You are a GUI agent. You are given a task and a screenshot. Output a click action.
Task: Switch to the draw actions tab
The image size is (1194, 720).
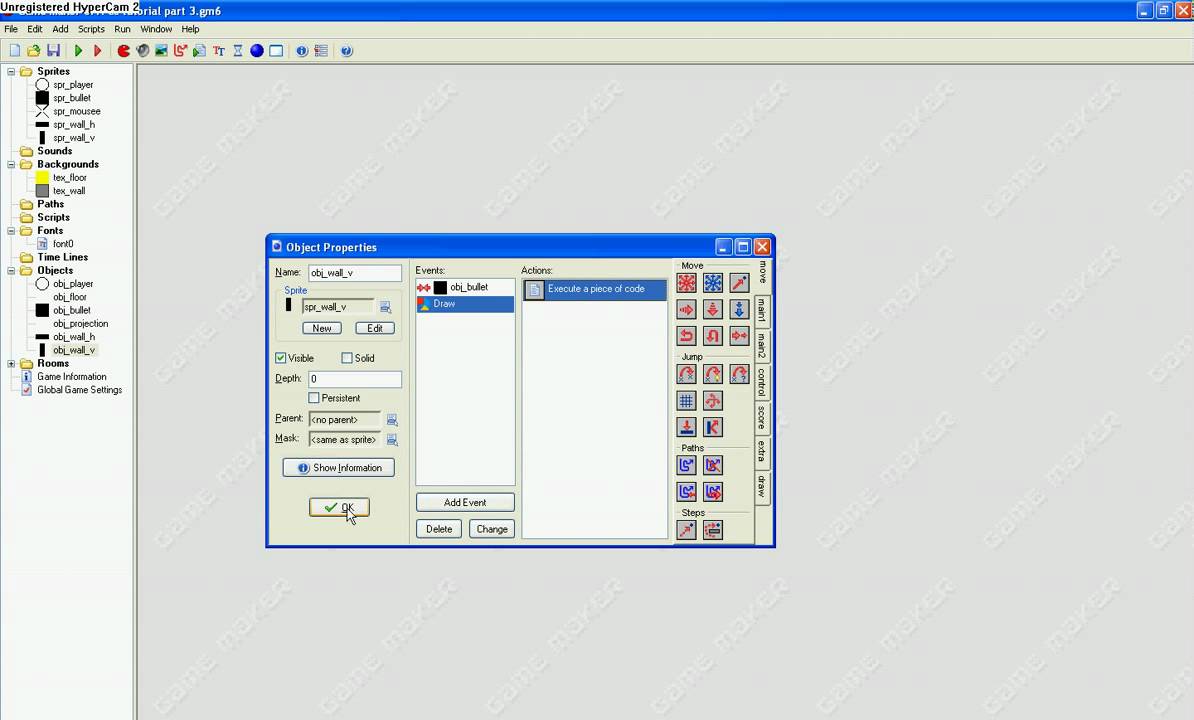(762, 486)
